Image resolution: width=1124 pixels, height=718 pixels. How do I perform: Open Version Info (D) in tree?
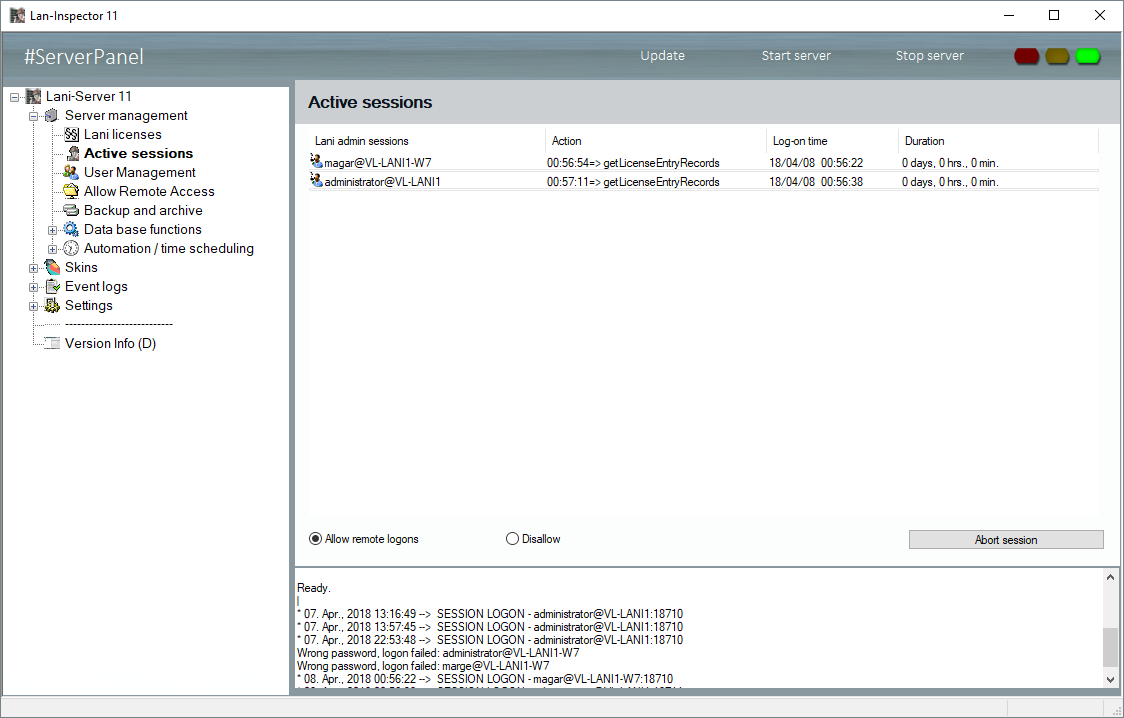[110, 344]
